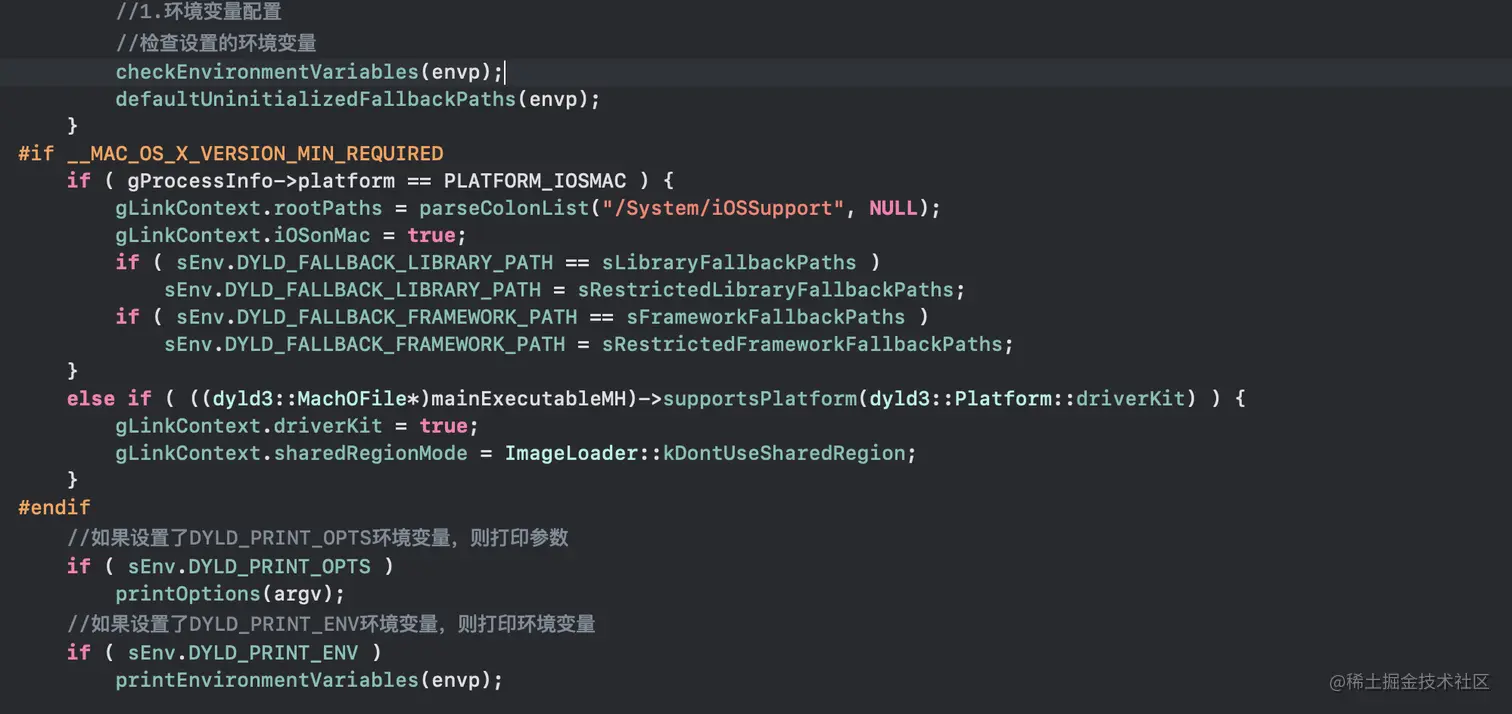Click 'sEnv.DYLD_PRINT_OPTS' condition
This screenshot has height=714, width=1512.
(249, 566)
